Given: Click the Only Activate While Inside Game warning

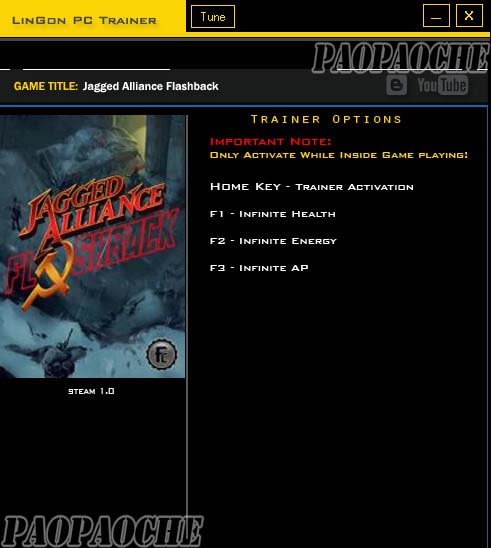Looking at the screenshot, I should pyautogui.click(x=339, y=155).
